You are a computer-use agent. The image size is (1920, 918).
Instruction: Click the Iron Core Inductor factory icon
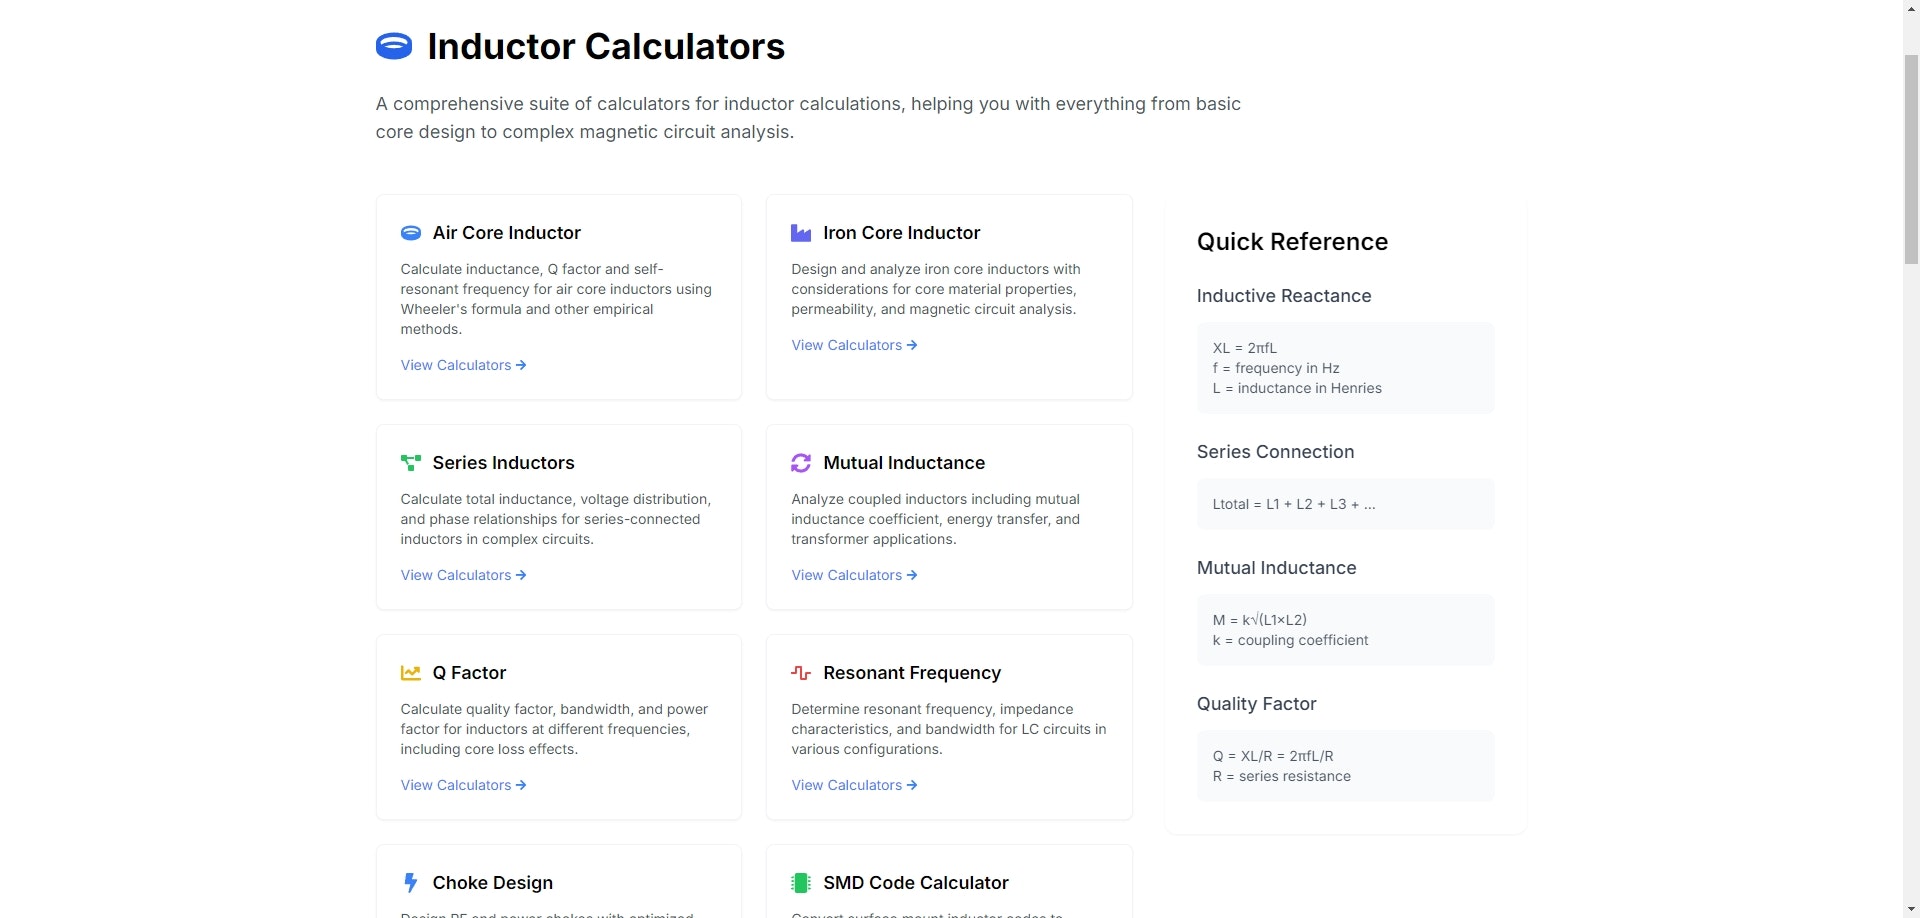801,233
